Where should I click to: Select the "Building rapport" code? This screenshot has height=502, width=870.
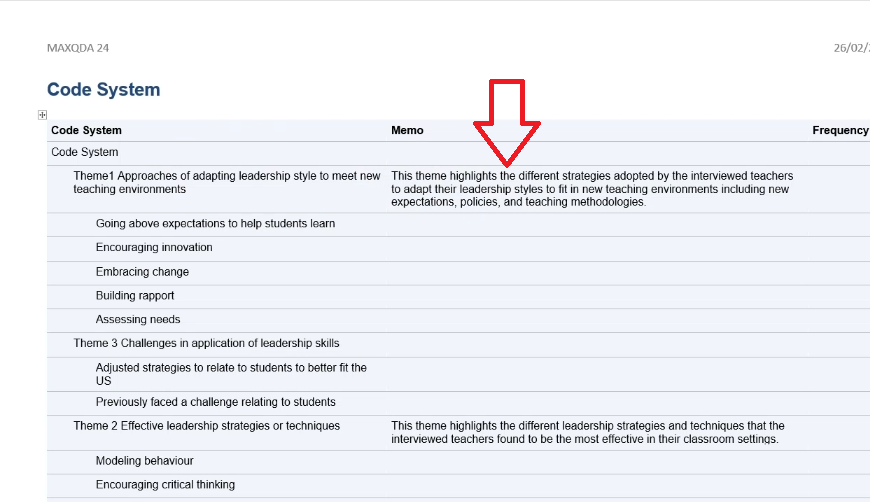coord(135,296)
